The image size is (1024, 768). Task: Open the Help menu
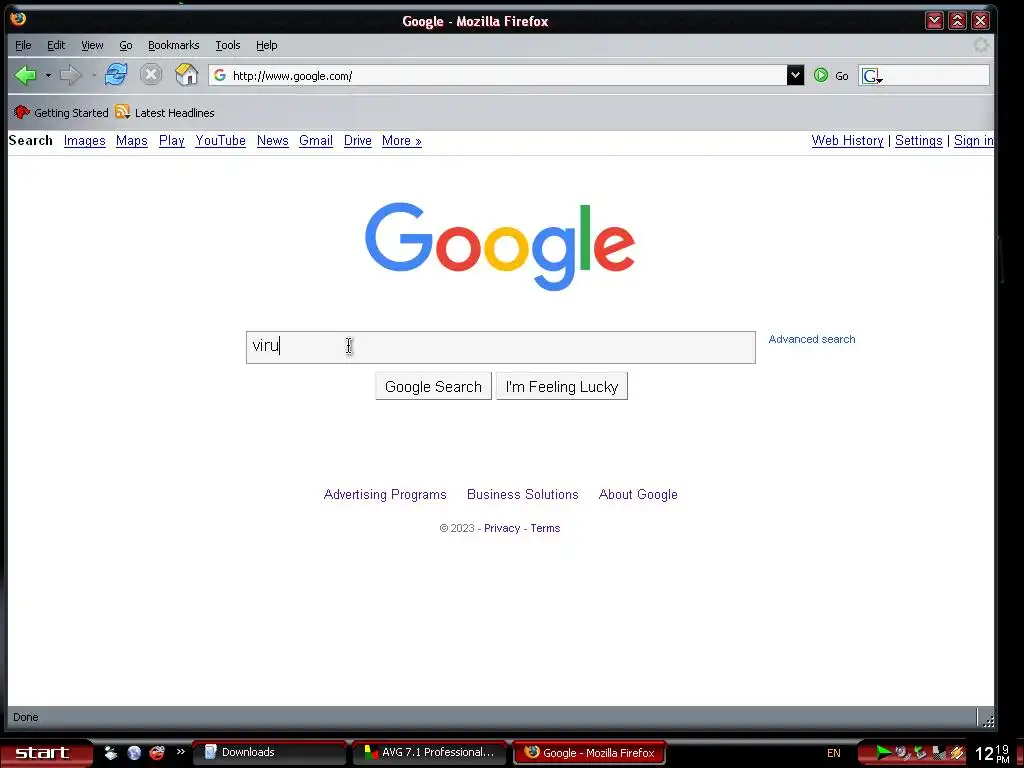(x=266, y=45)
